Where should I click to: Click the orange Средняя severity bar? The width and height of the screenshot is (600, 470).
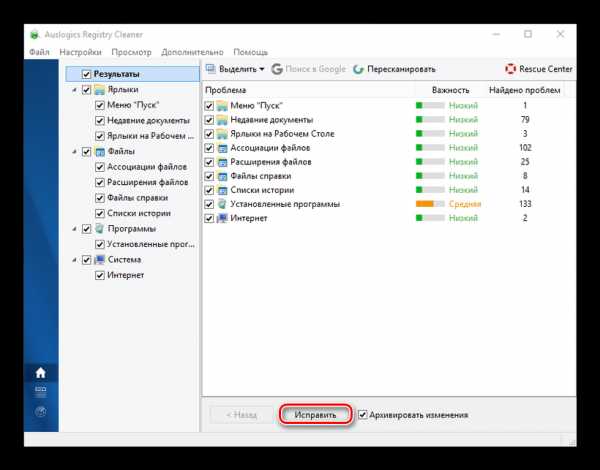tap(430, 204)
